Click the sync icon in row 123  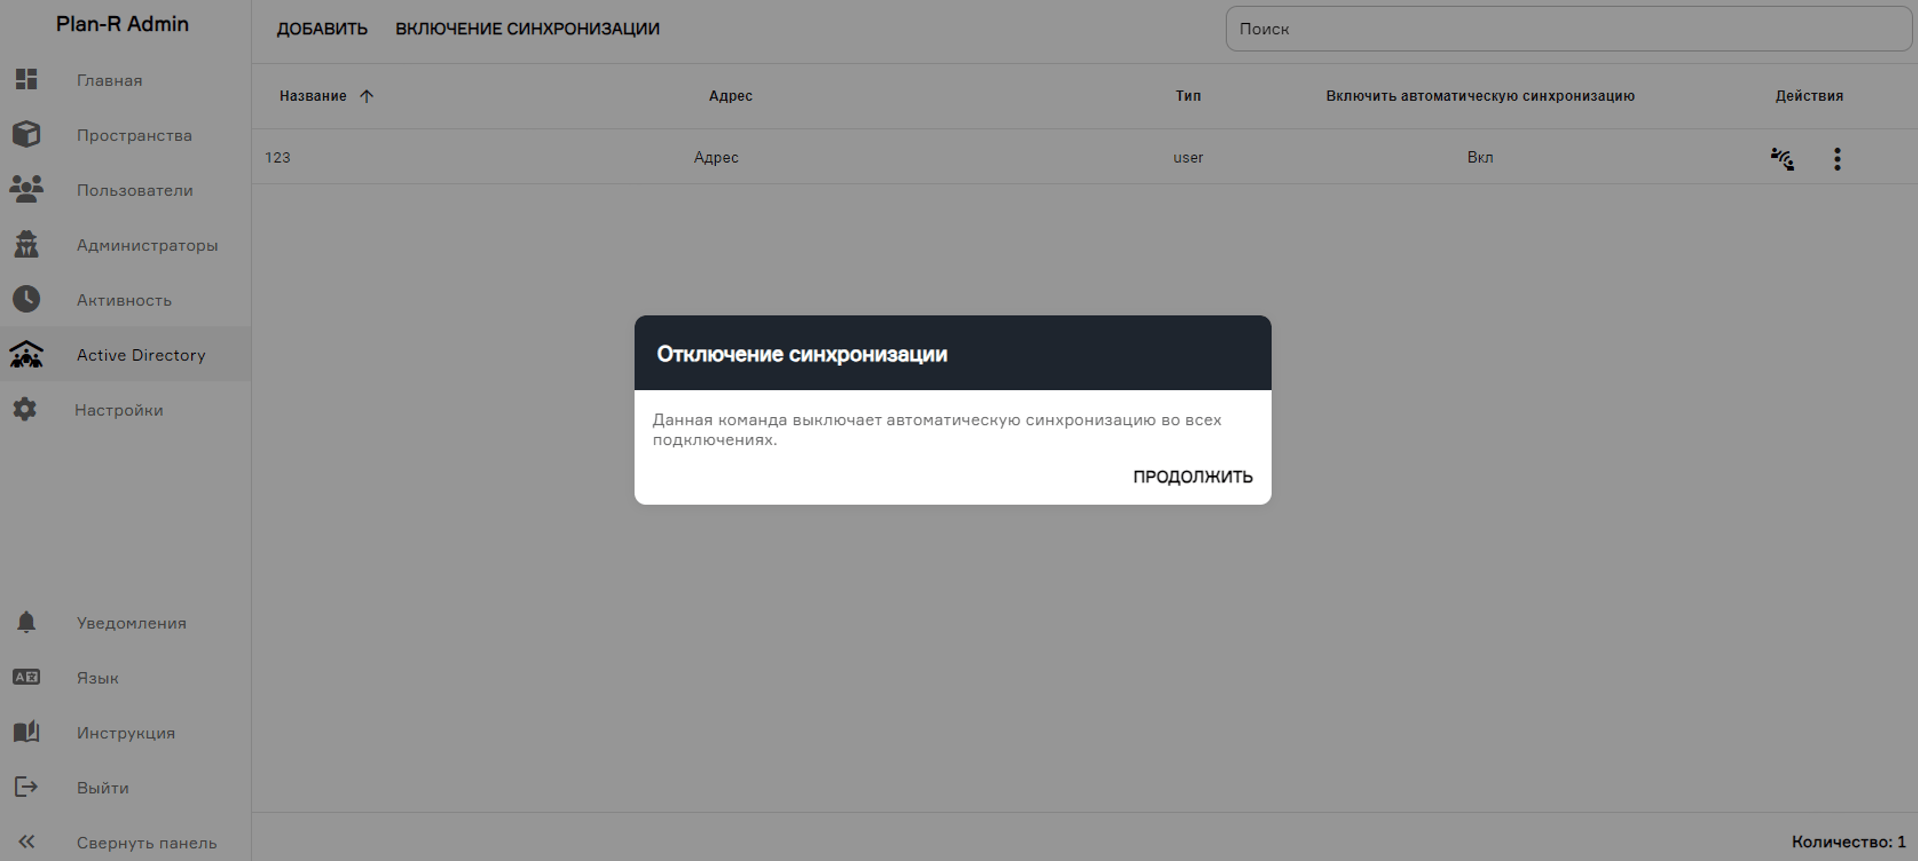click(1782, 159)
